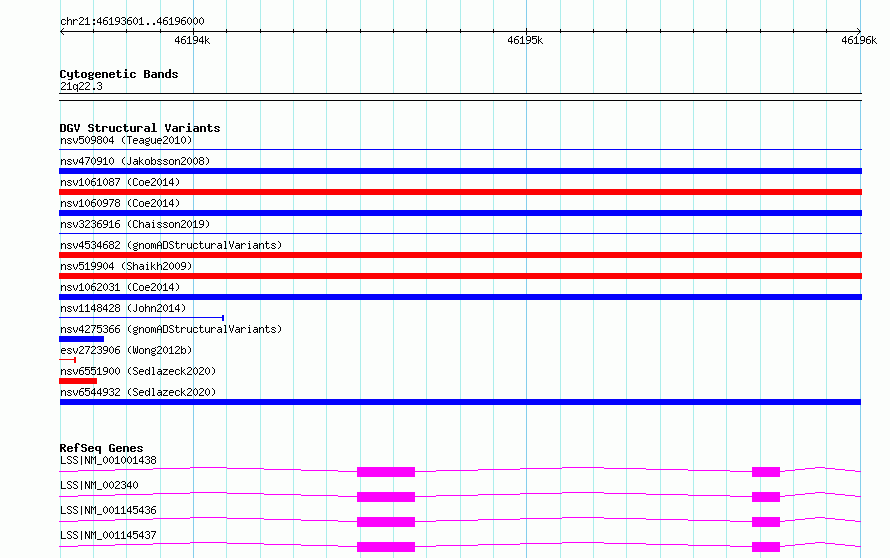890x558 pixels.
Task: Click variant label nsv1060978 (Coe2014)
Action: 120,203
